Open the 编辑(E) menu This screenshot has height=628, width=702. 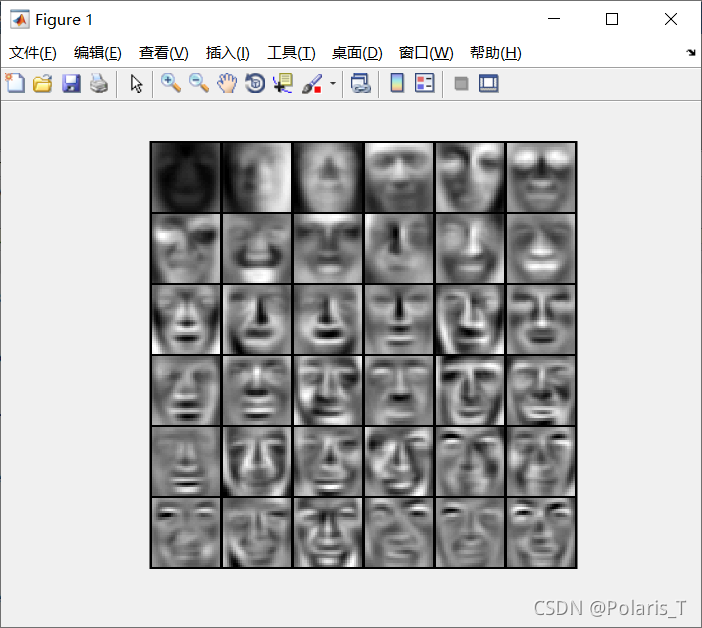[98, 53]
